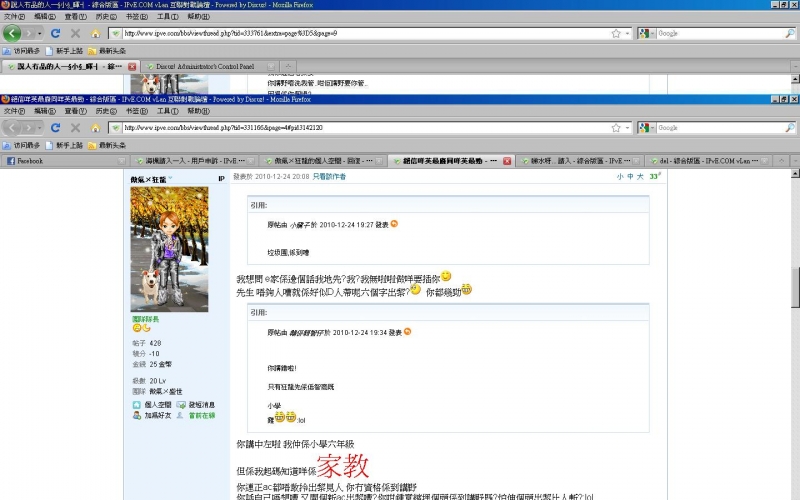Open Google search engine dropdown in front window
Screen dimensions: 800x500
(646, 128)
